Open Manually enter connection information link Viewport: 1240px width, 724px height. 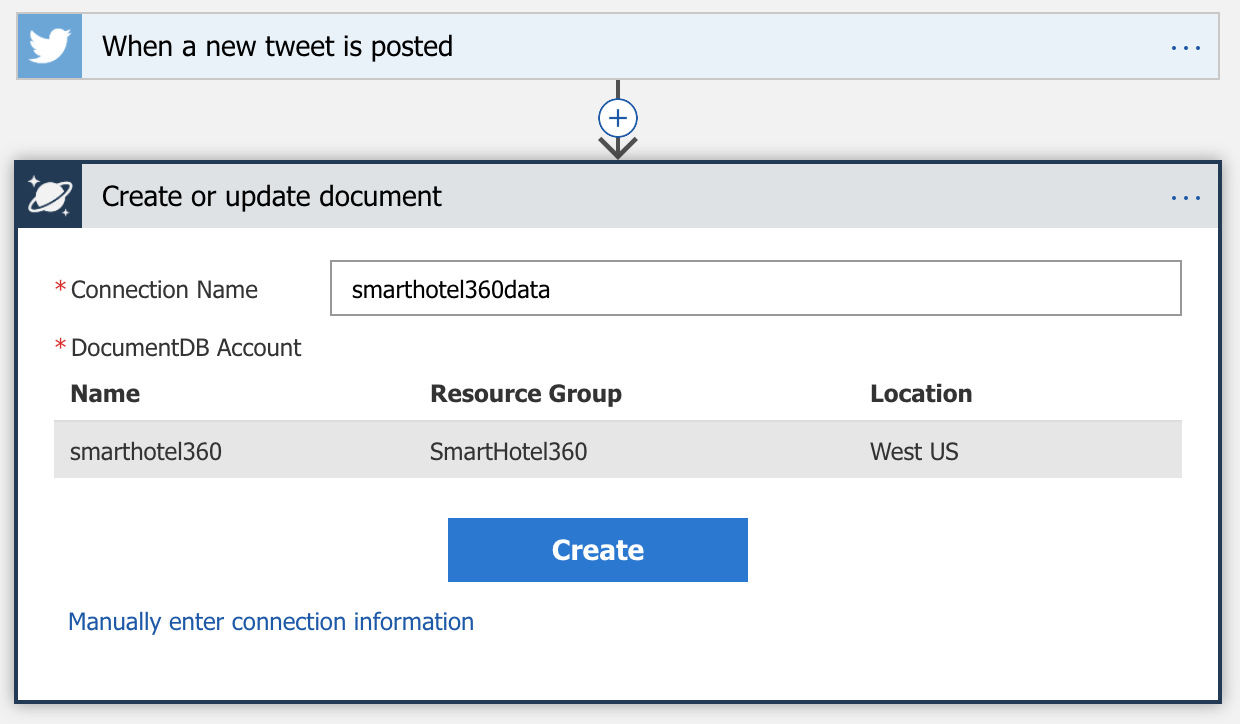[271, 622]
